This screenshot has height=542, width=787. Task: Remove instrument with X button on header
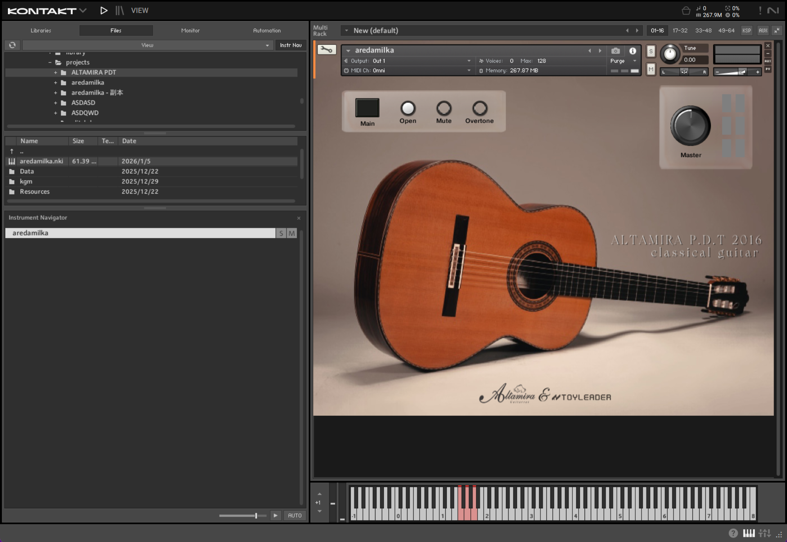point(767,46)
